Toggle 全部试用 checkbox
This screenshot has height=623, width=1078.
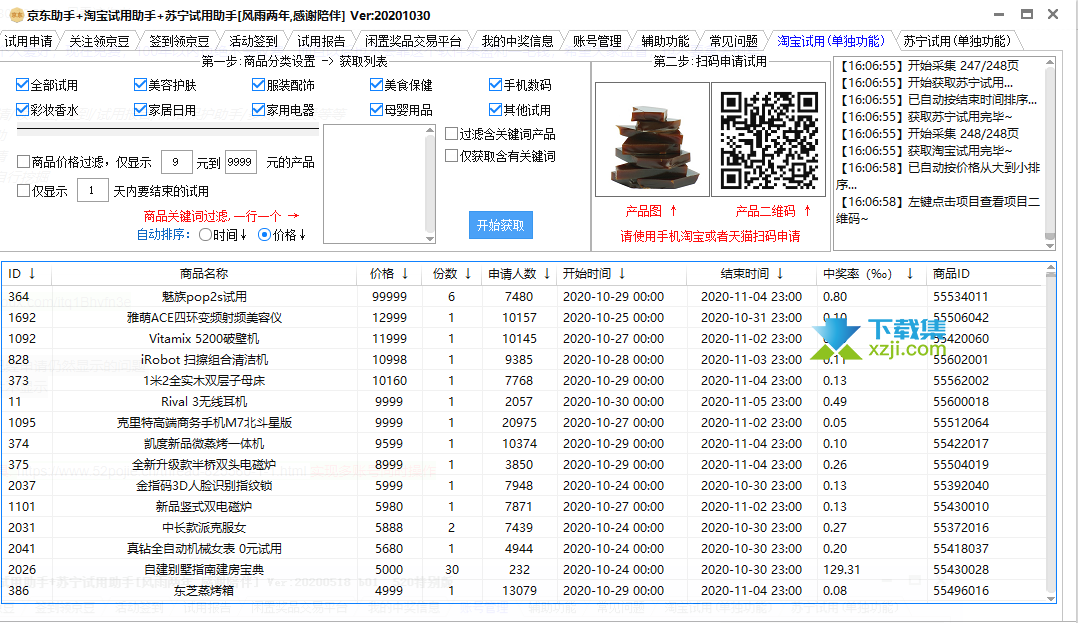point(23,85)
